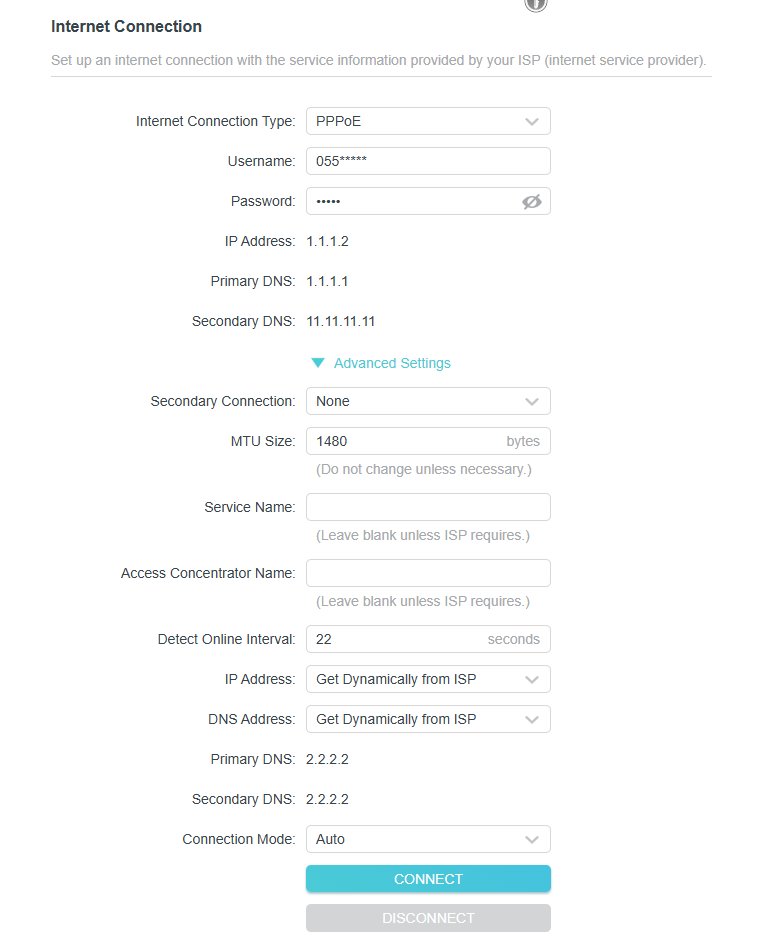Click chevron arrow on PPPoE selector

pos(531,122)
